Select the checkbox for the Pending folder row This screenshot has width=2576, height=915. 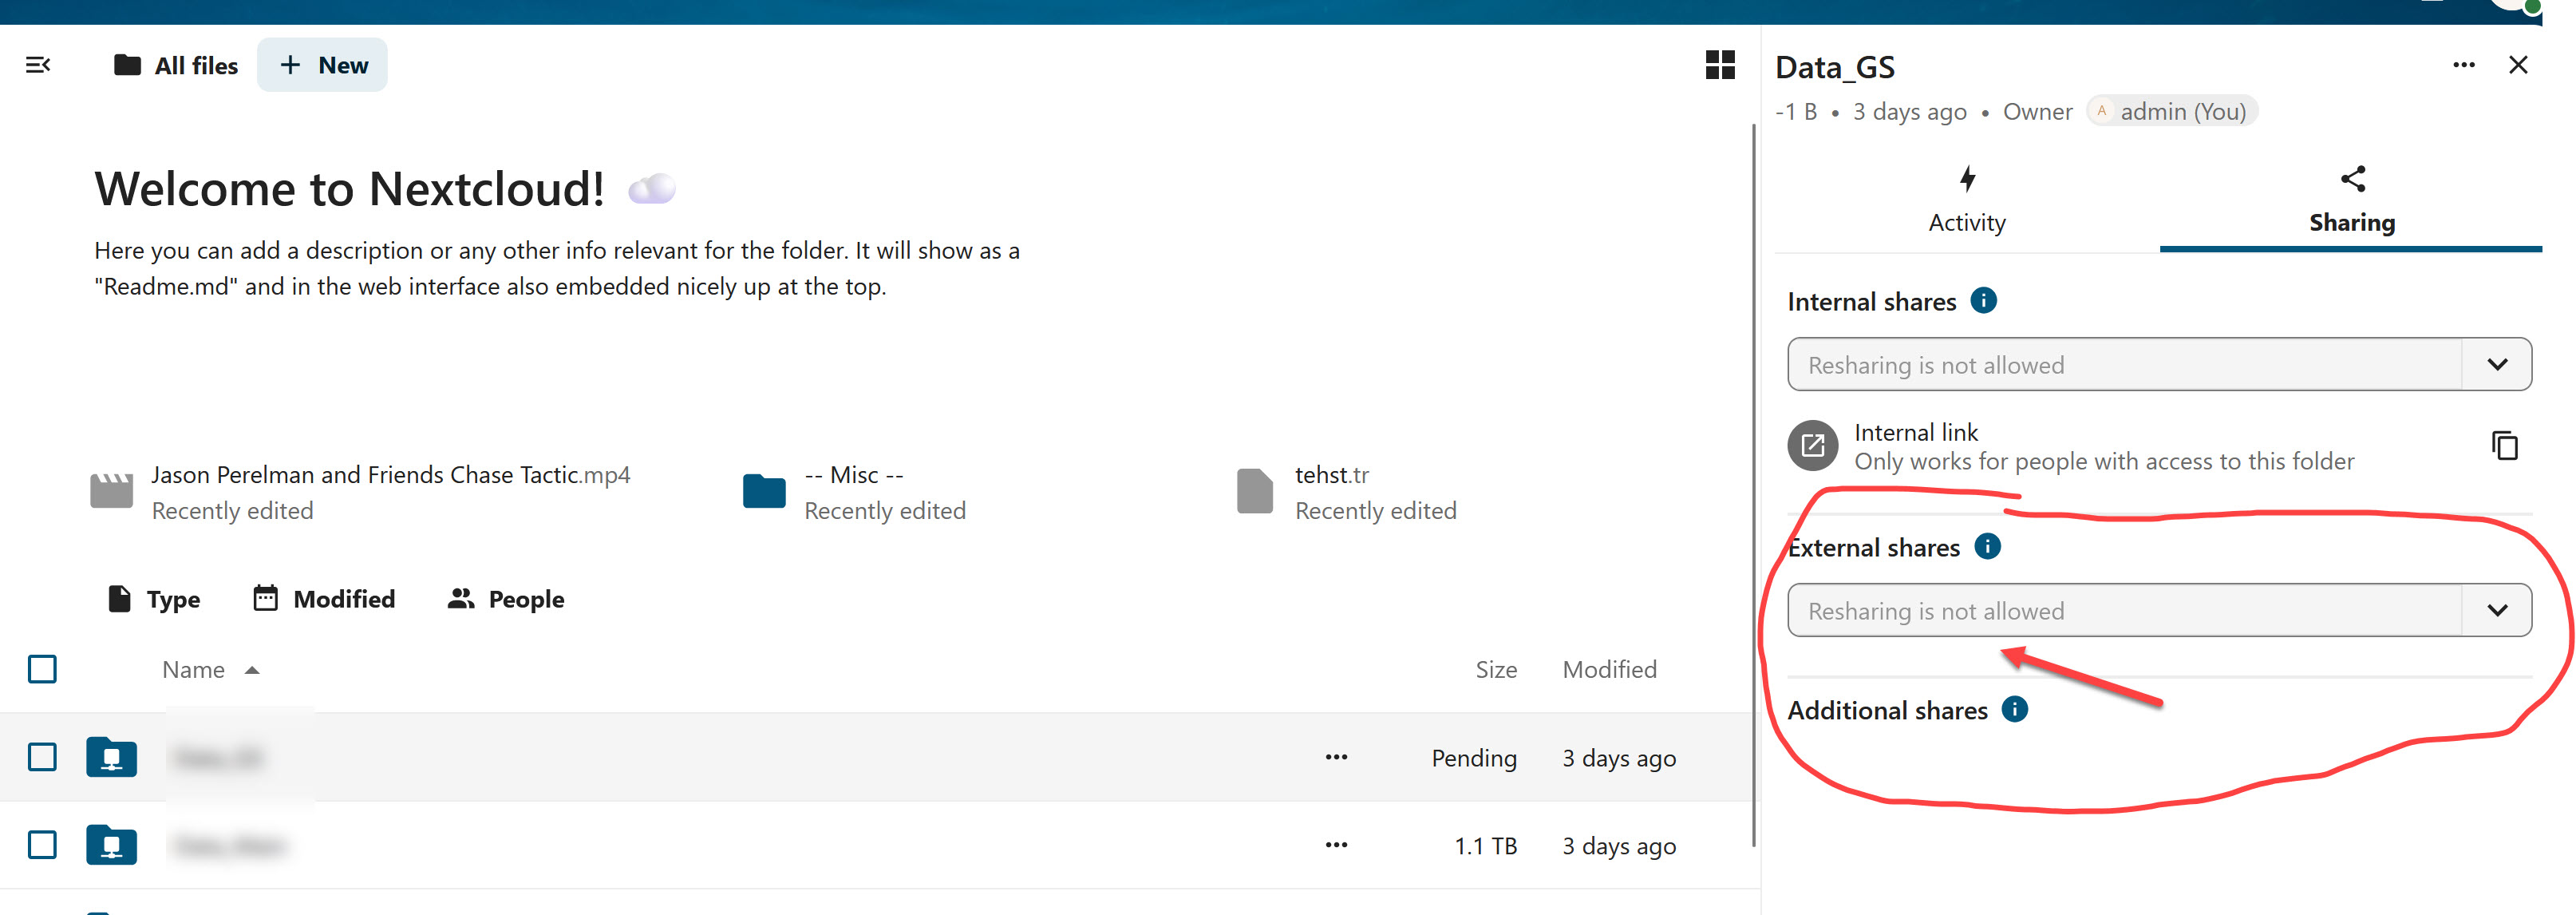[42, 757]
